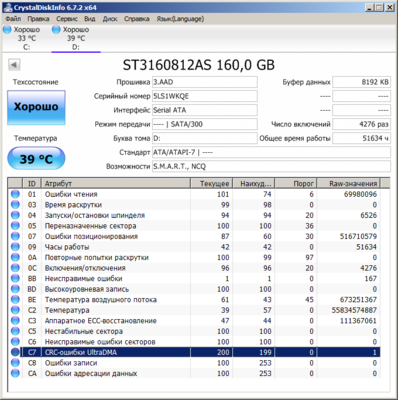398x400 pixels.
Task: Click the Буква тома field
Action: coord(205,138)
